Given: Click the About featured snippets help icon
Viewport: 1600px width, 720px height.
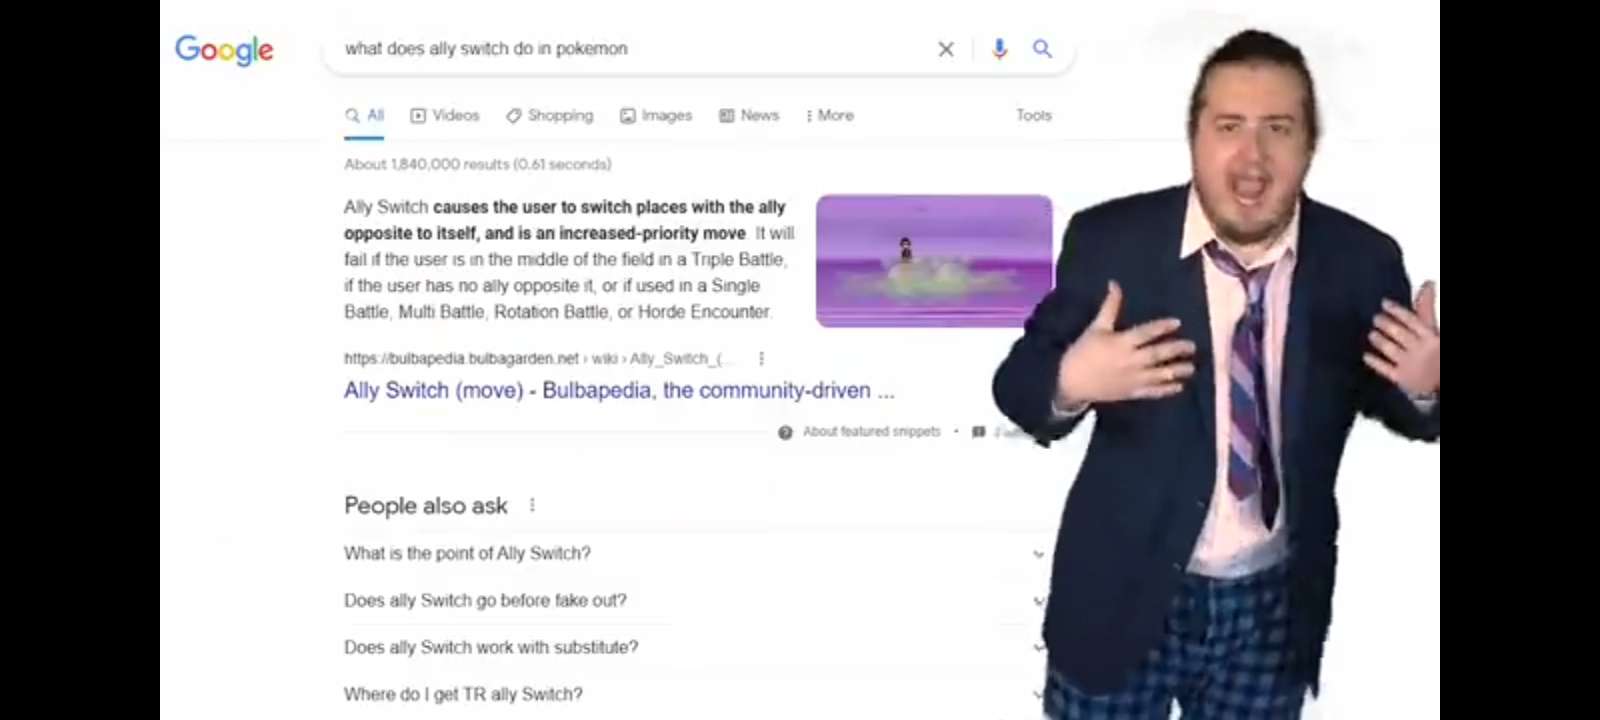Looking at the screenshot, I should [785, 432].
